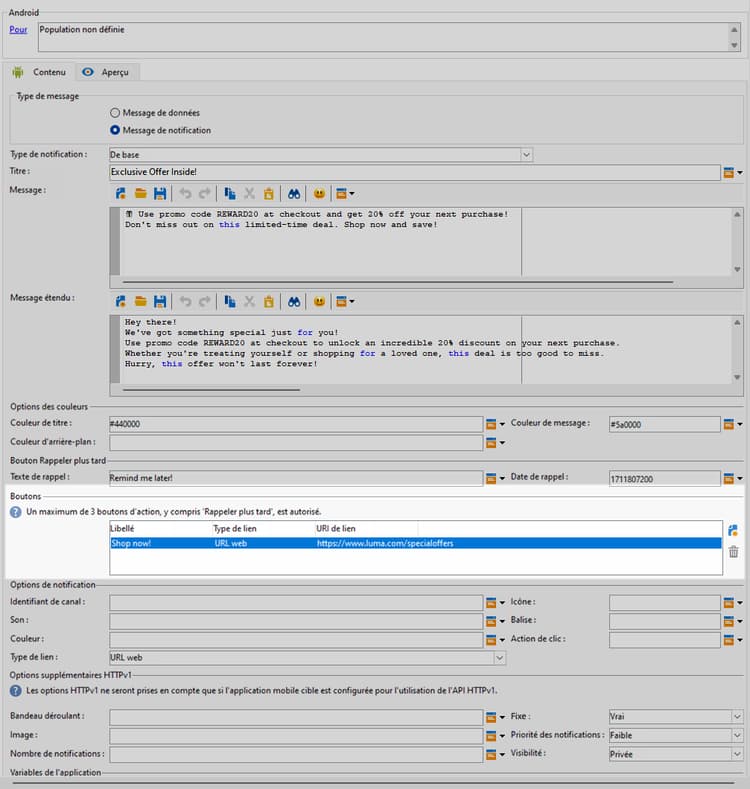Open emoji picker in Message étendu toolbar
The image size is (750, 789).
[319, 301]
